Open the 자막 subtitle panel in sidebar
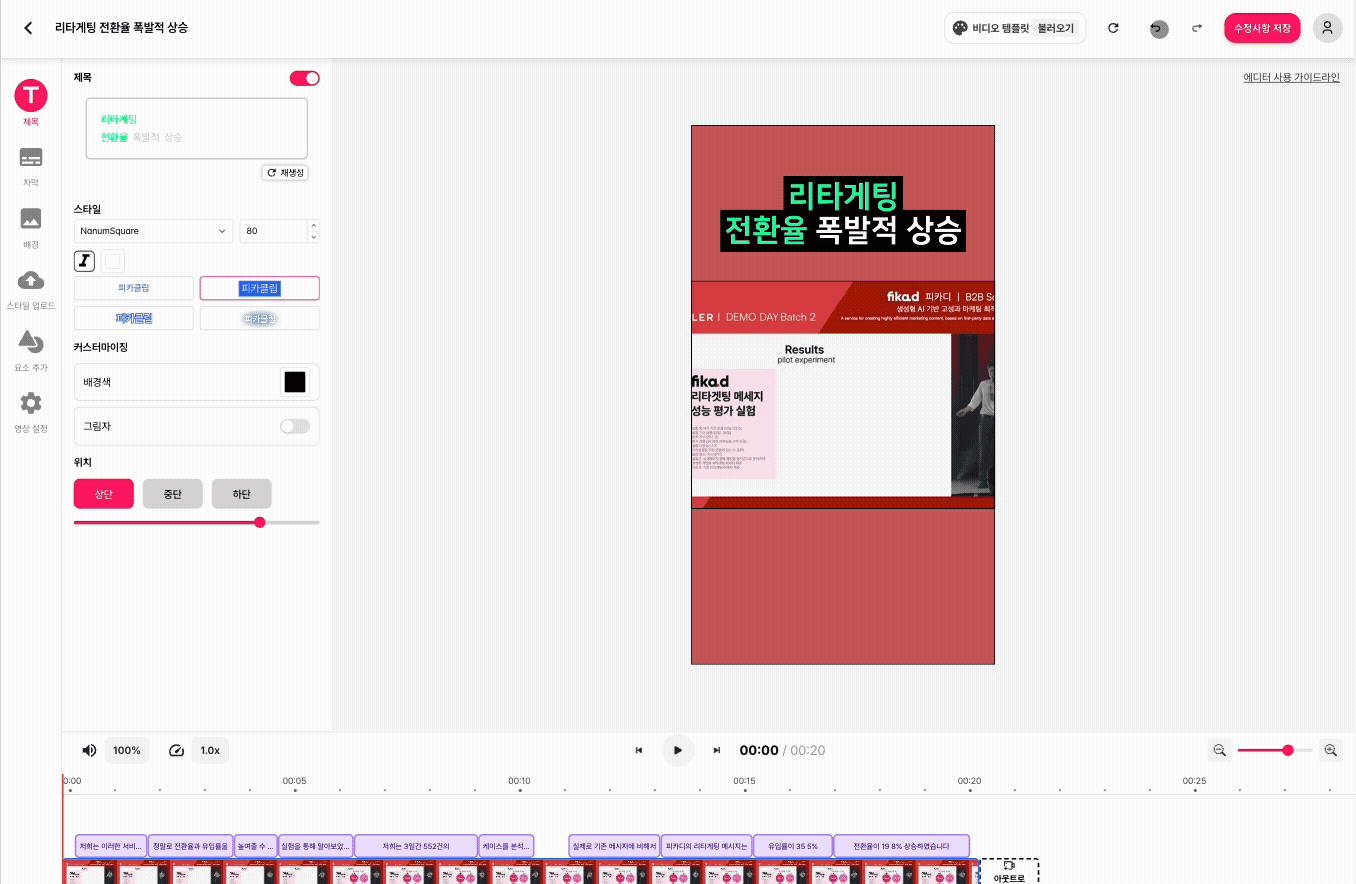Screen dimensions: 1356x884 coord(31,158)
